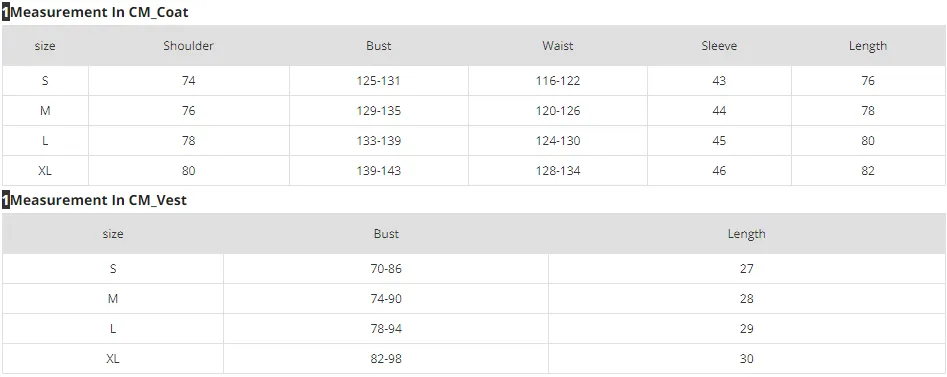947x377 pixels.
Task: Click the Coat table Length header
Action: tap(867, 46)
